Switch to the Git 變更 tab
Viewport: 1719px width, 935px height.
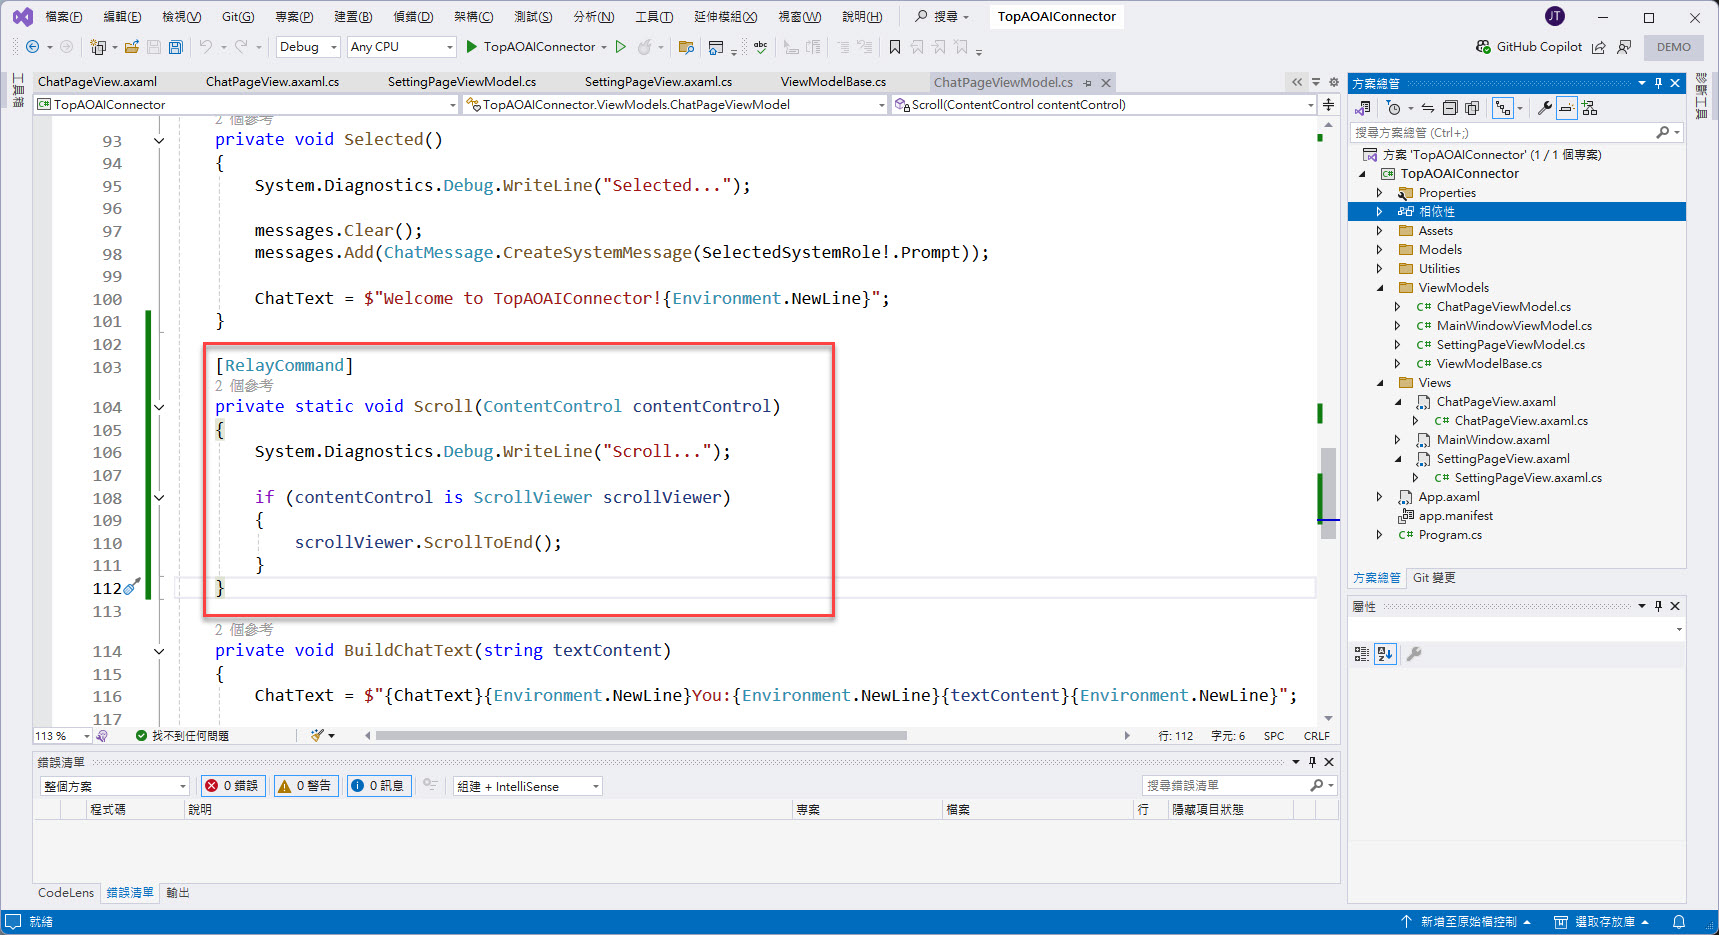1434,578
